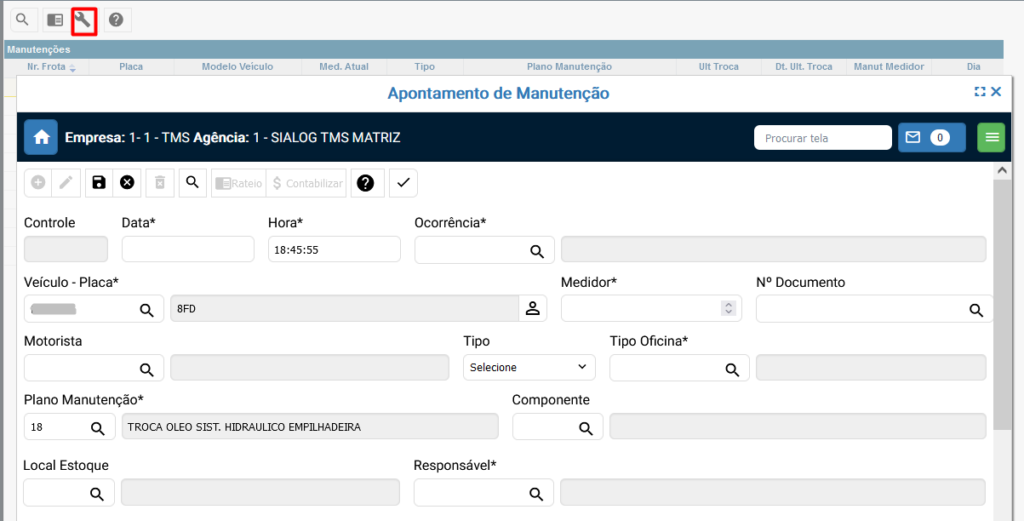
Task: Open lookup for the Plano Manutenção field
Action: coord(98,428)
